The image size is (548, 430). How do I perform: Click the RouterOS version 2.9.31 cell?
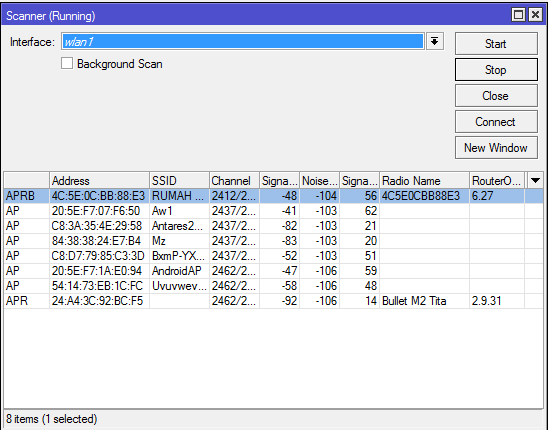click(497, 301)
